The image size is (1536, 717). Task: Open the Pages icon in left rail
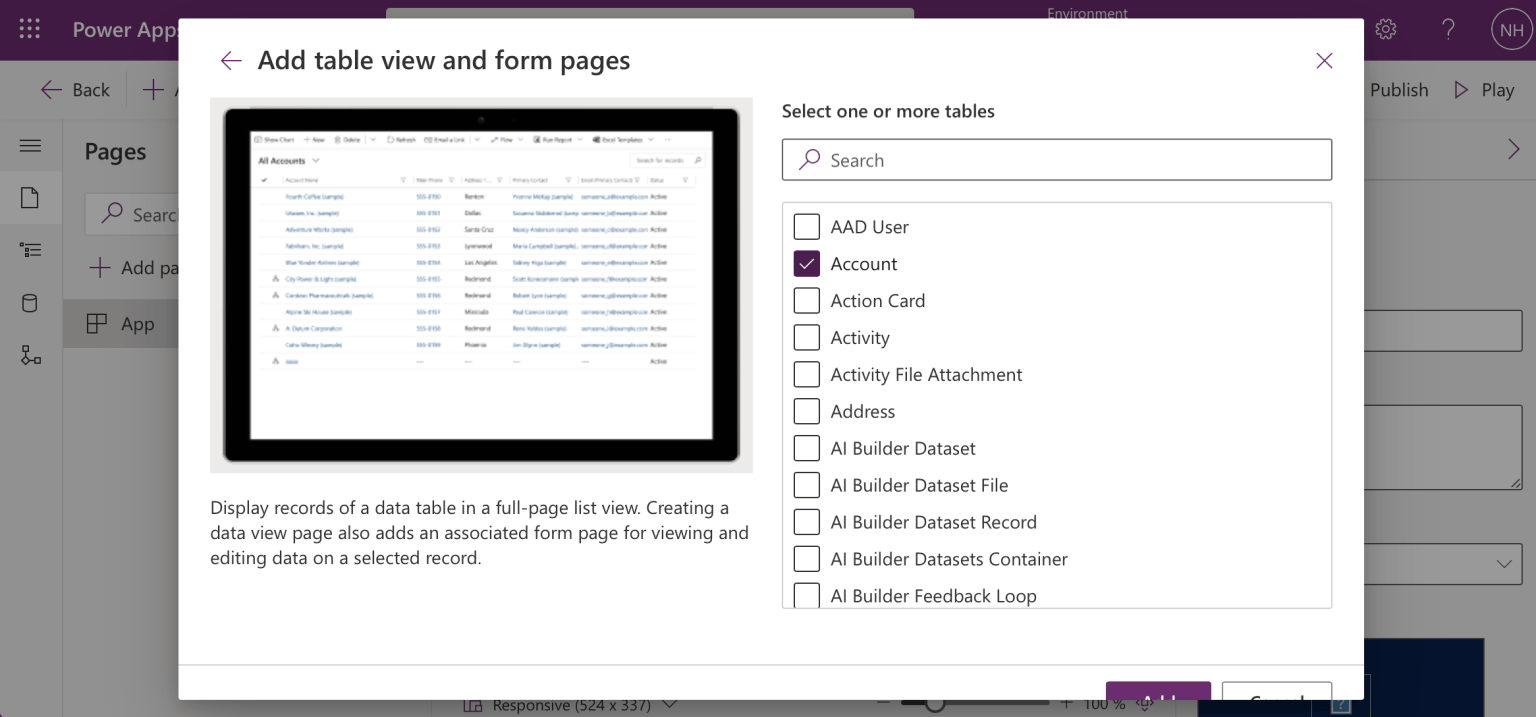point(30,198)
